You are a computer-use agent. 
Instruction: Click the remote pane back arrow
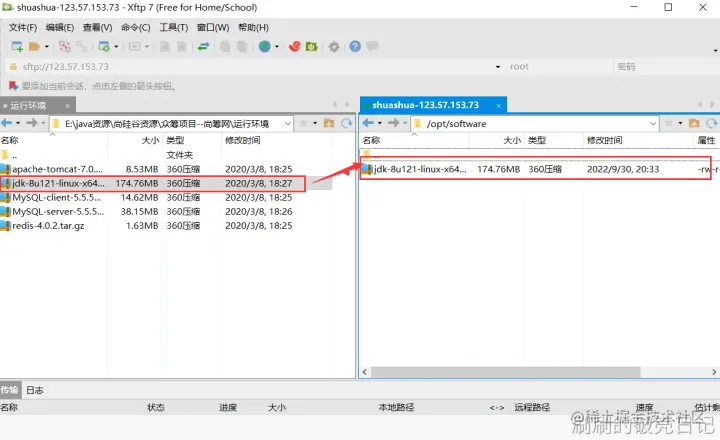tap(368, 123)
